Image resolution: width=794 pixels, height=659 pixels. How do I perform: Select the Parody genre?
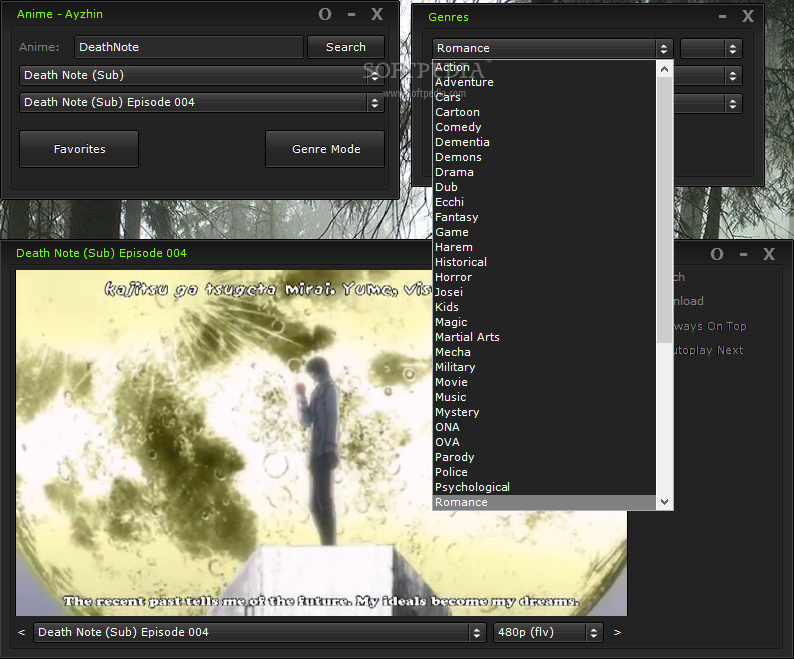tap(544, 457)
